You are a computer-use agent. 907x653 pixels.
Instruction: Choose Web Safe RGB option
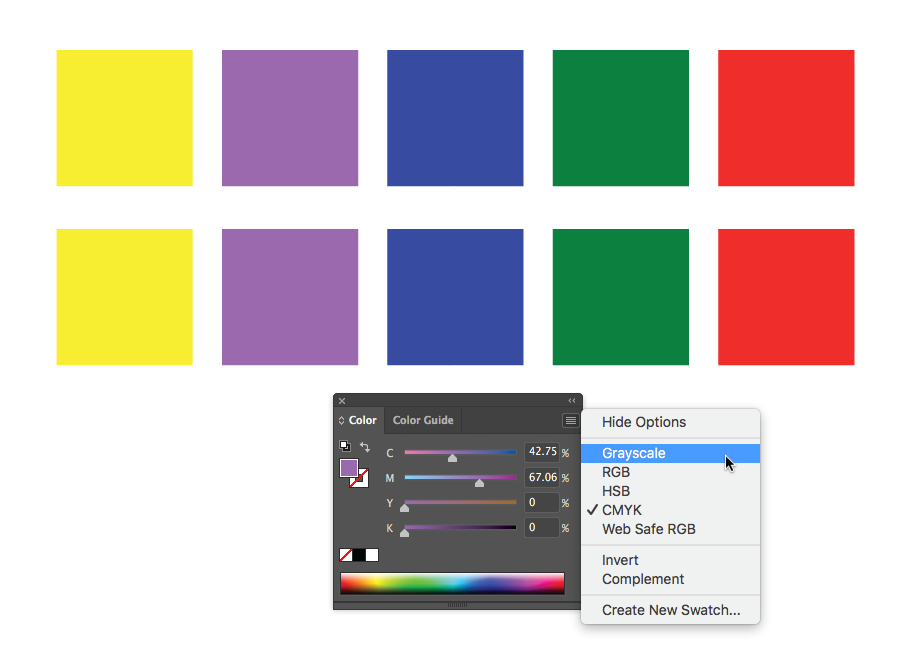pos(648,529)
